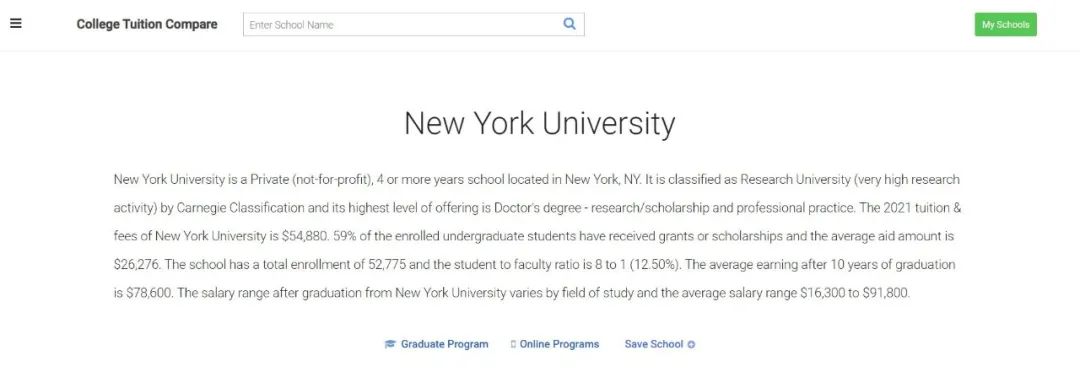The height and width of the screenshot is (388, 1080).
Task: Focus the Enter School Name search field
Action: click(x=413, y=24)
